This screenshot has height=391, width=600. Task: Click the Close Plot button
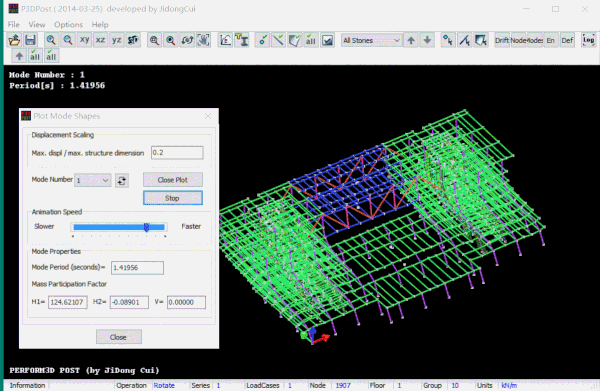[x=173, y=180]
